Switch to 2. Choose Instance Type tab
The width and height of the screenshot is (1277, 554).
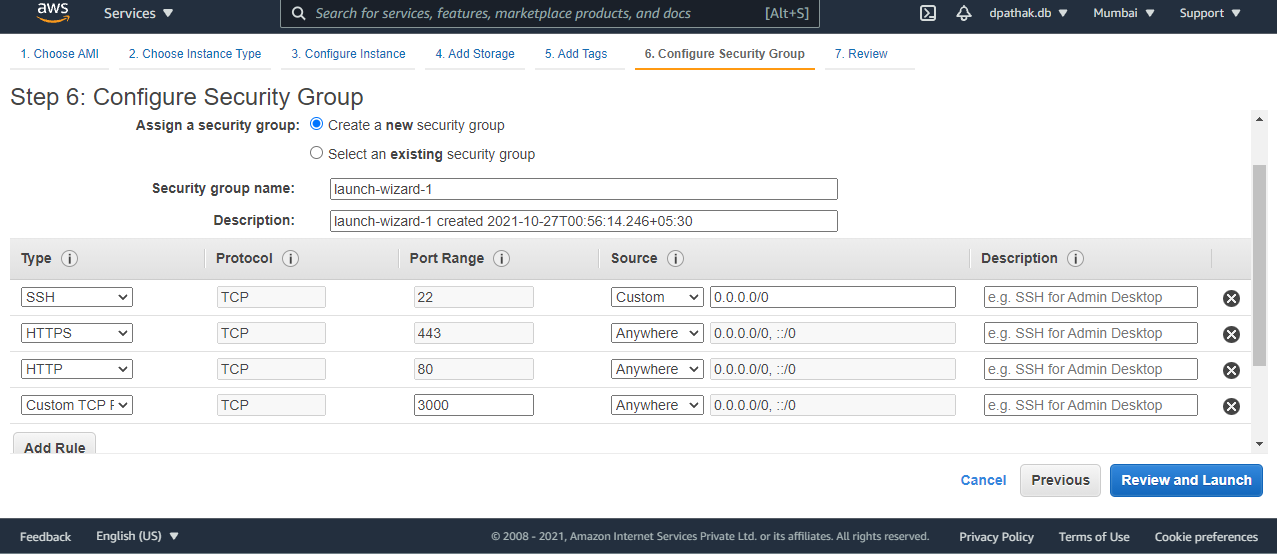(195, 54)
